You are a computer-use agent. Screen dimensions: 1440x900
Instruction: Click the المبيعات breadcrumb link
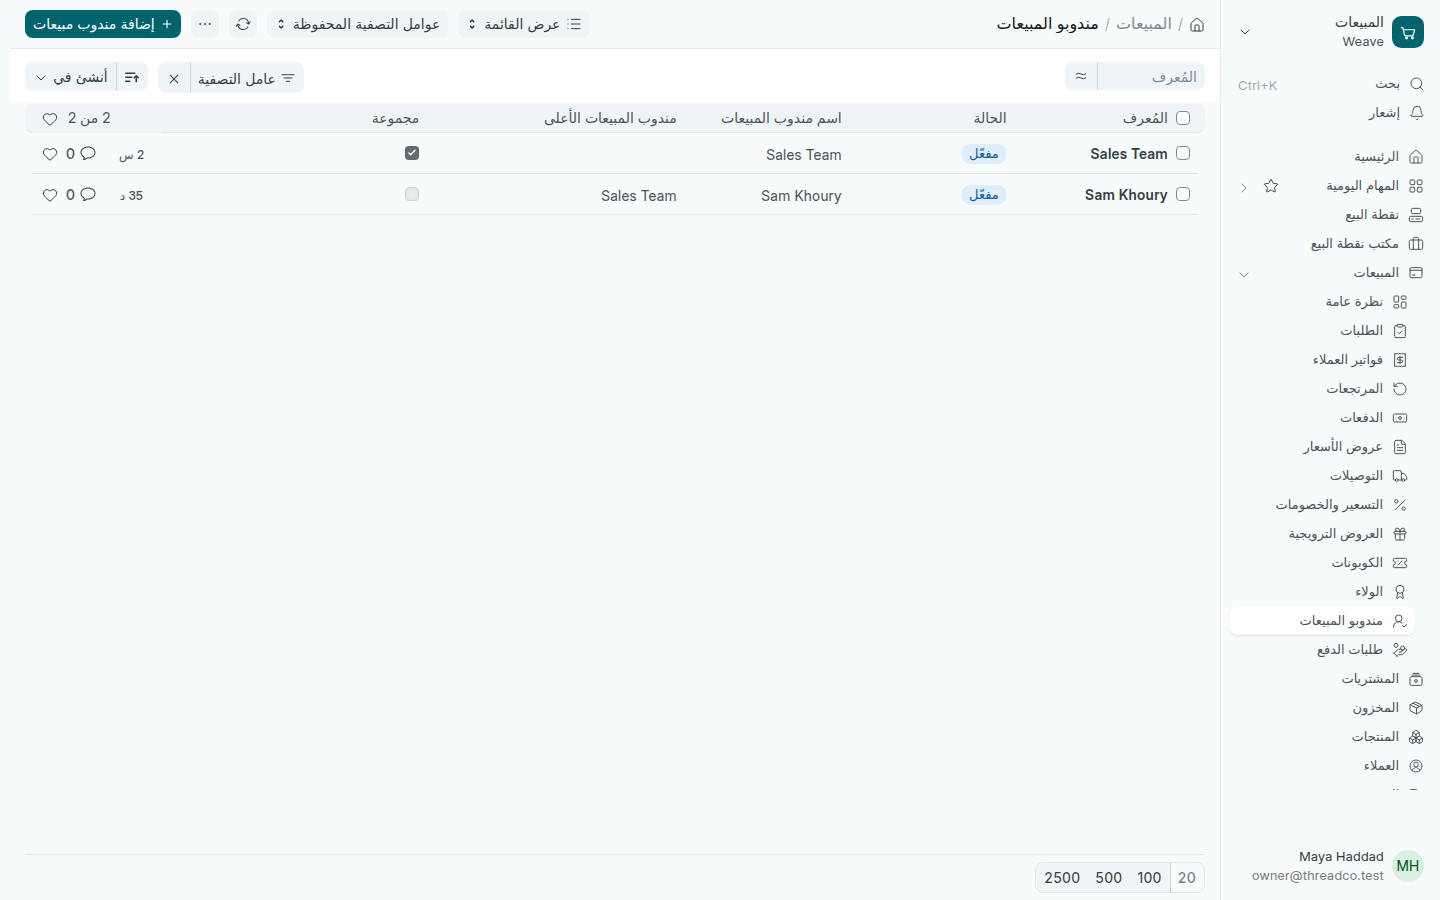pyautogui.click(x=1144, y=24)
